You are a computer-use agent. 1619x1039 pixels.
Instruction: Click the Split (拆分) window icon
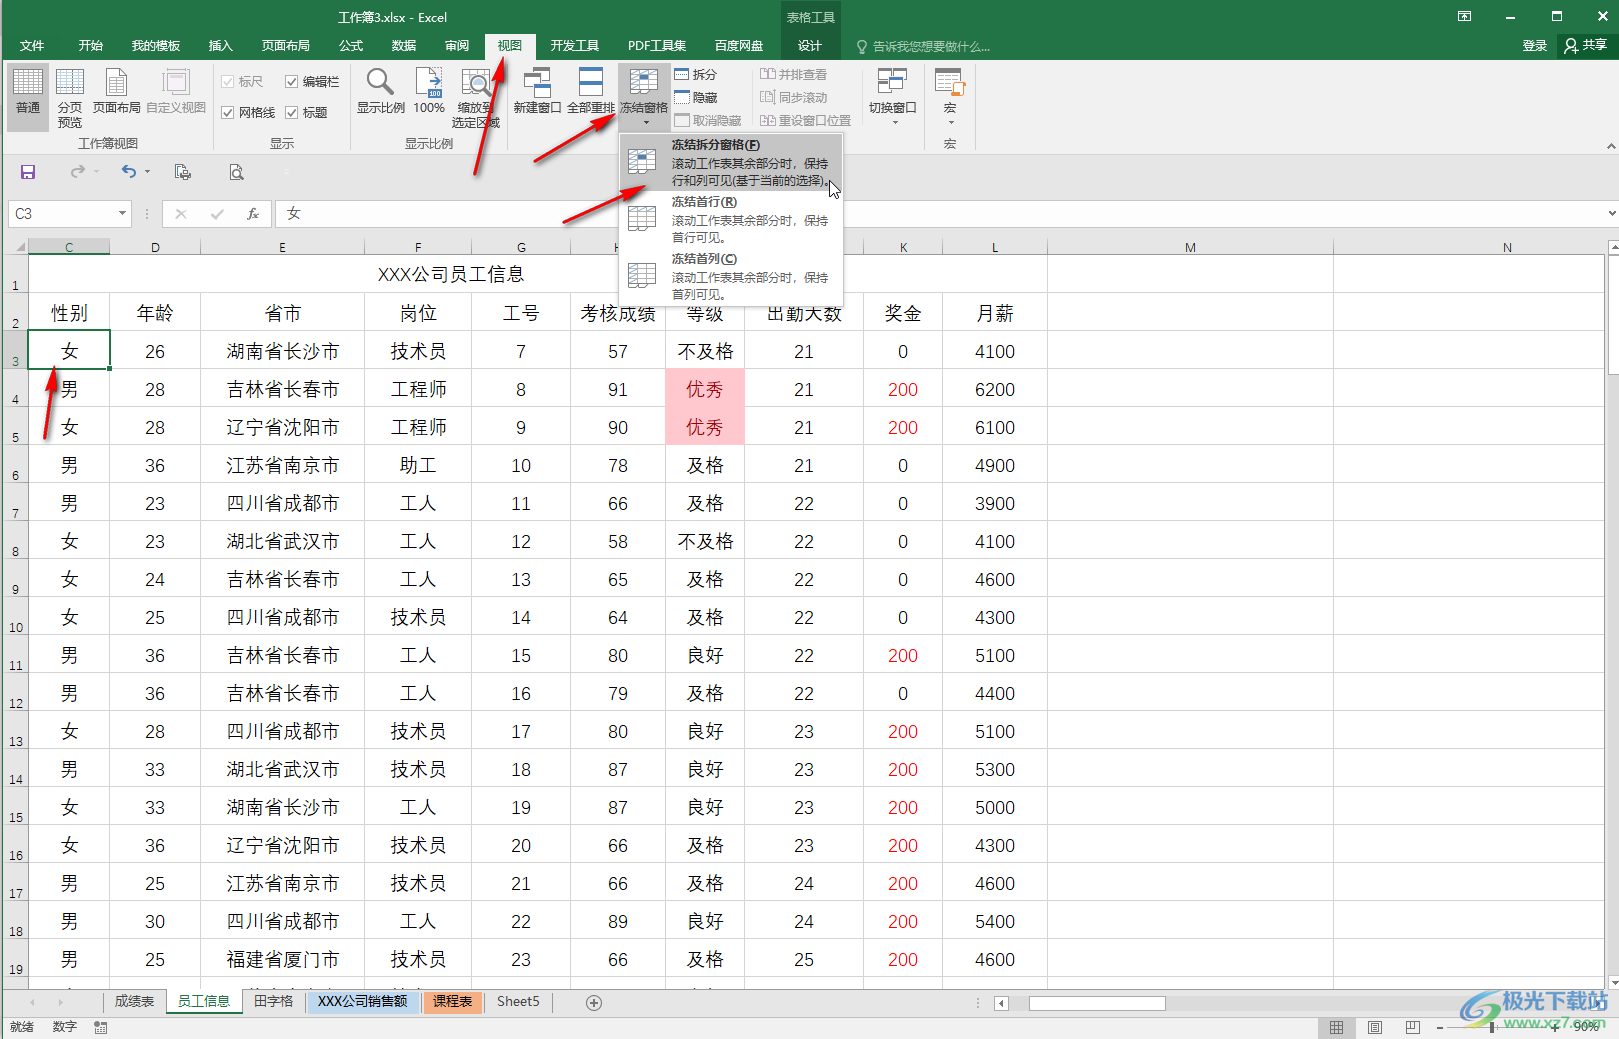click(x=683, y=74)
